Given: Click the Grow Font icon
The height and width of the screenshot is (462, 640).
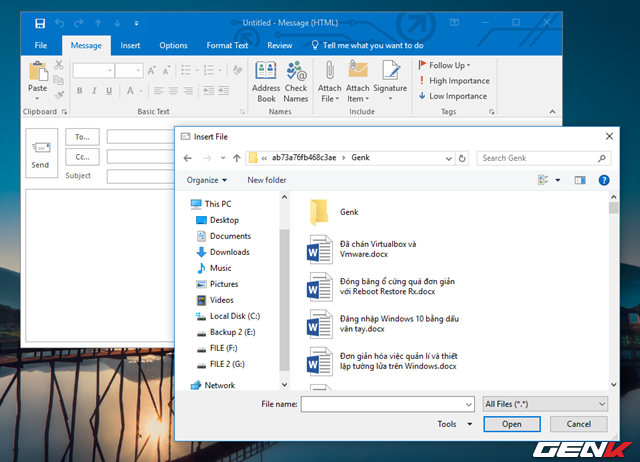Looking at the screenshot, I should [151, 71].
